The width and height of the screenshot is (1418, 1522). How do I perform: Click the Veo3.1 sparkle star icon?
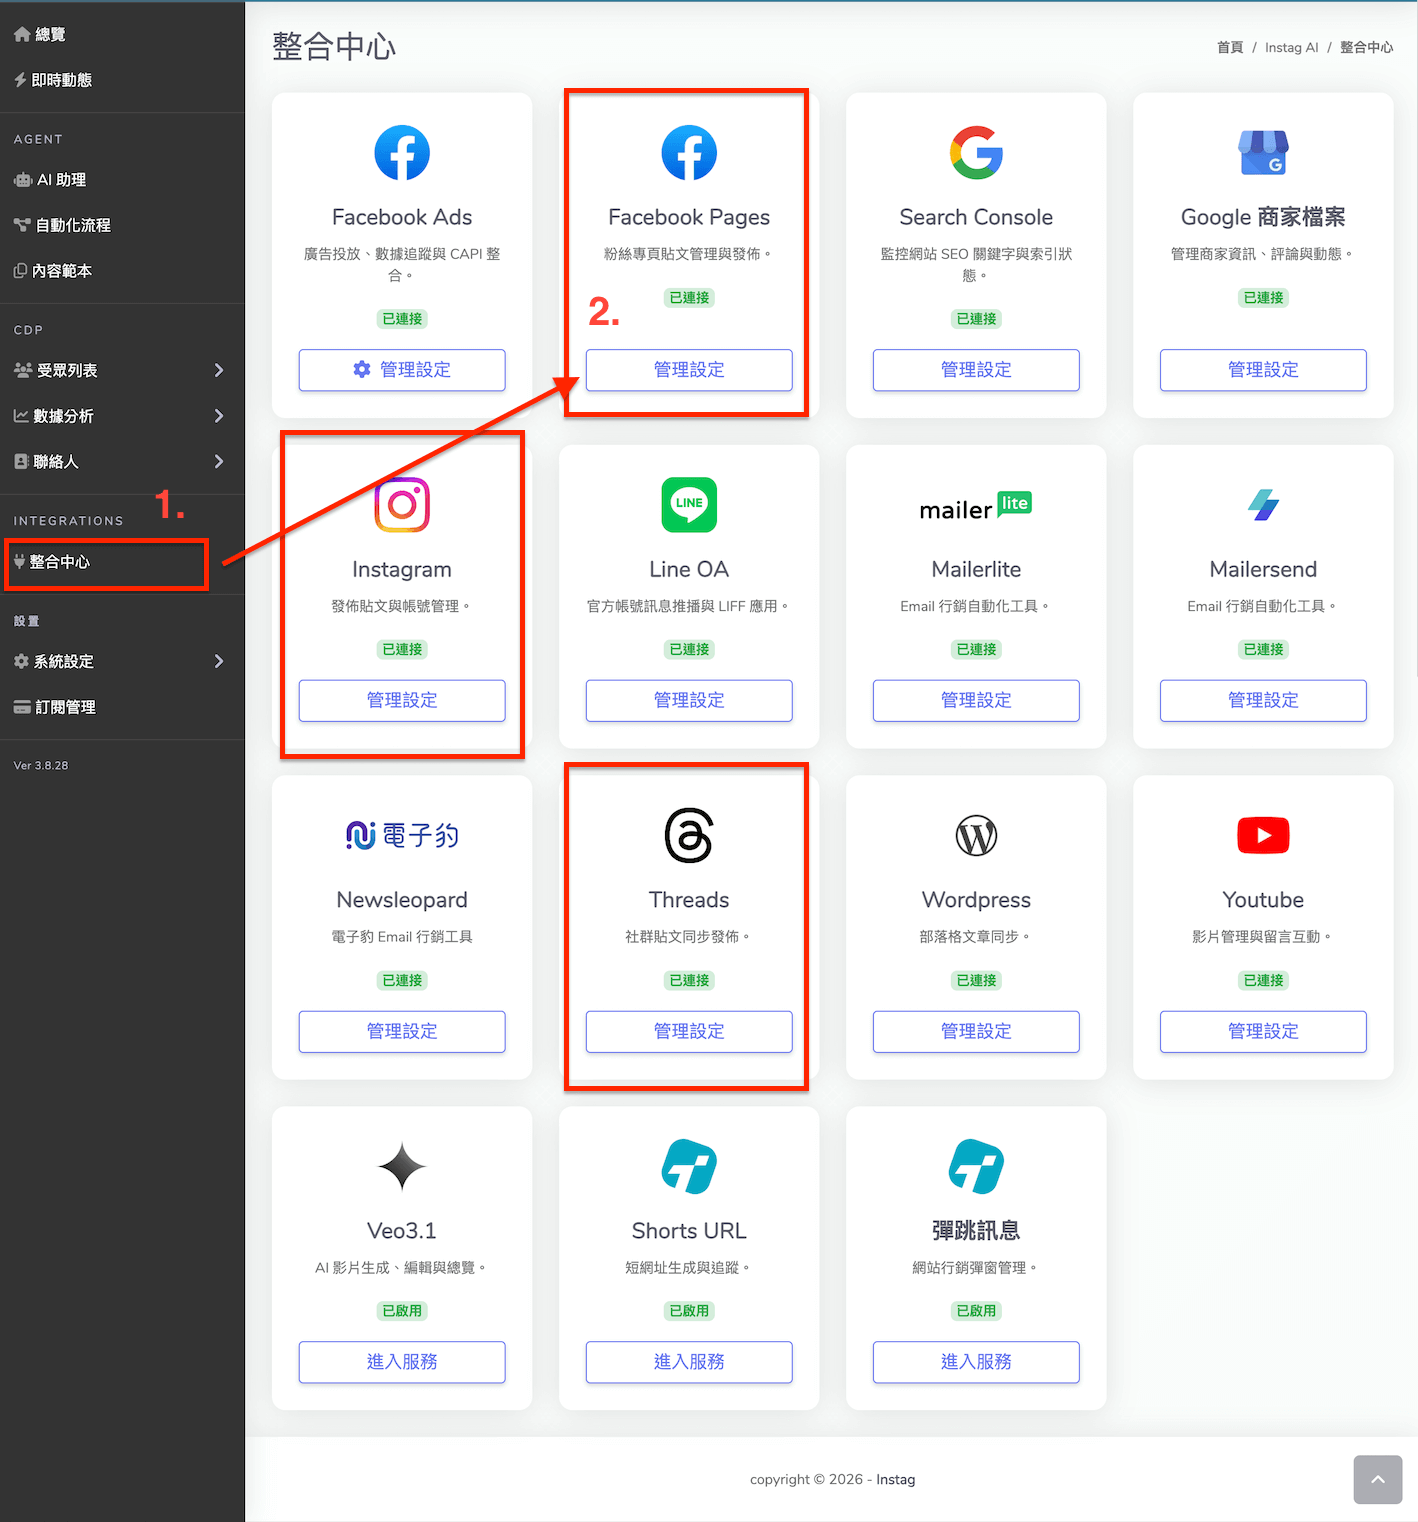(402, 1167)
